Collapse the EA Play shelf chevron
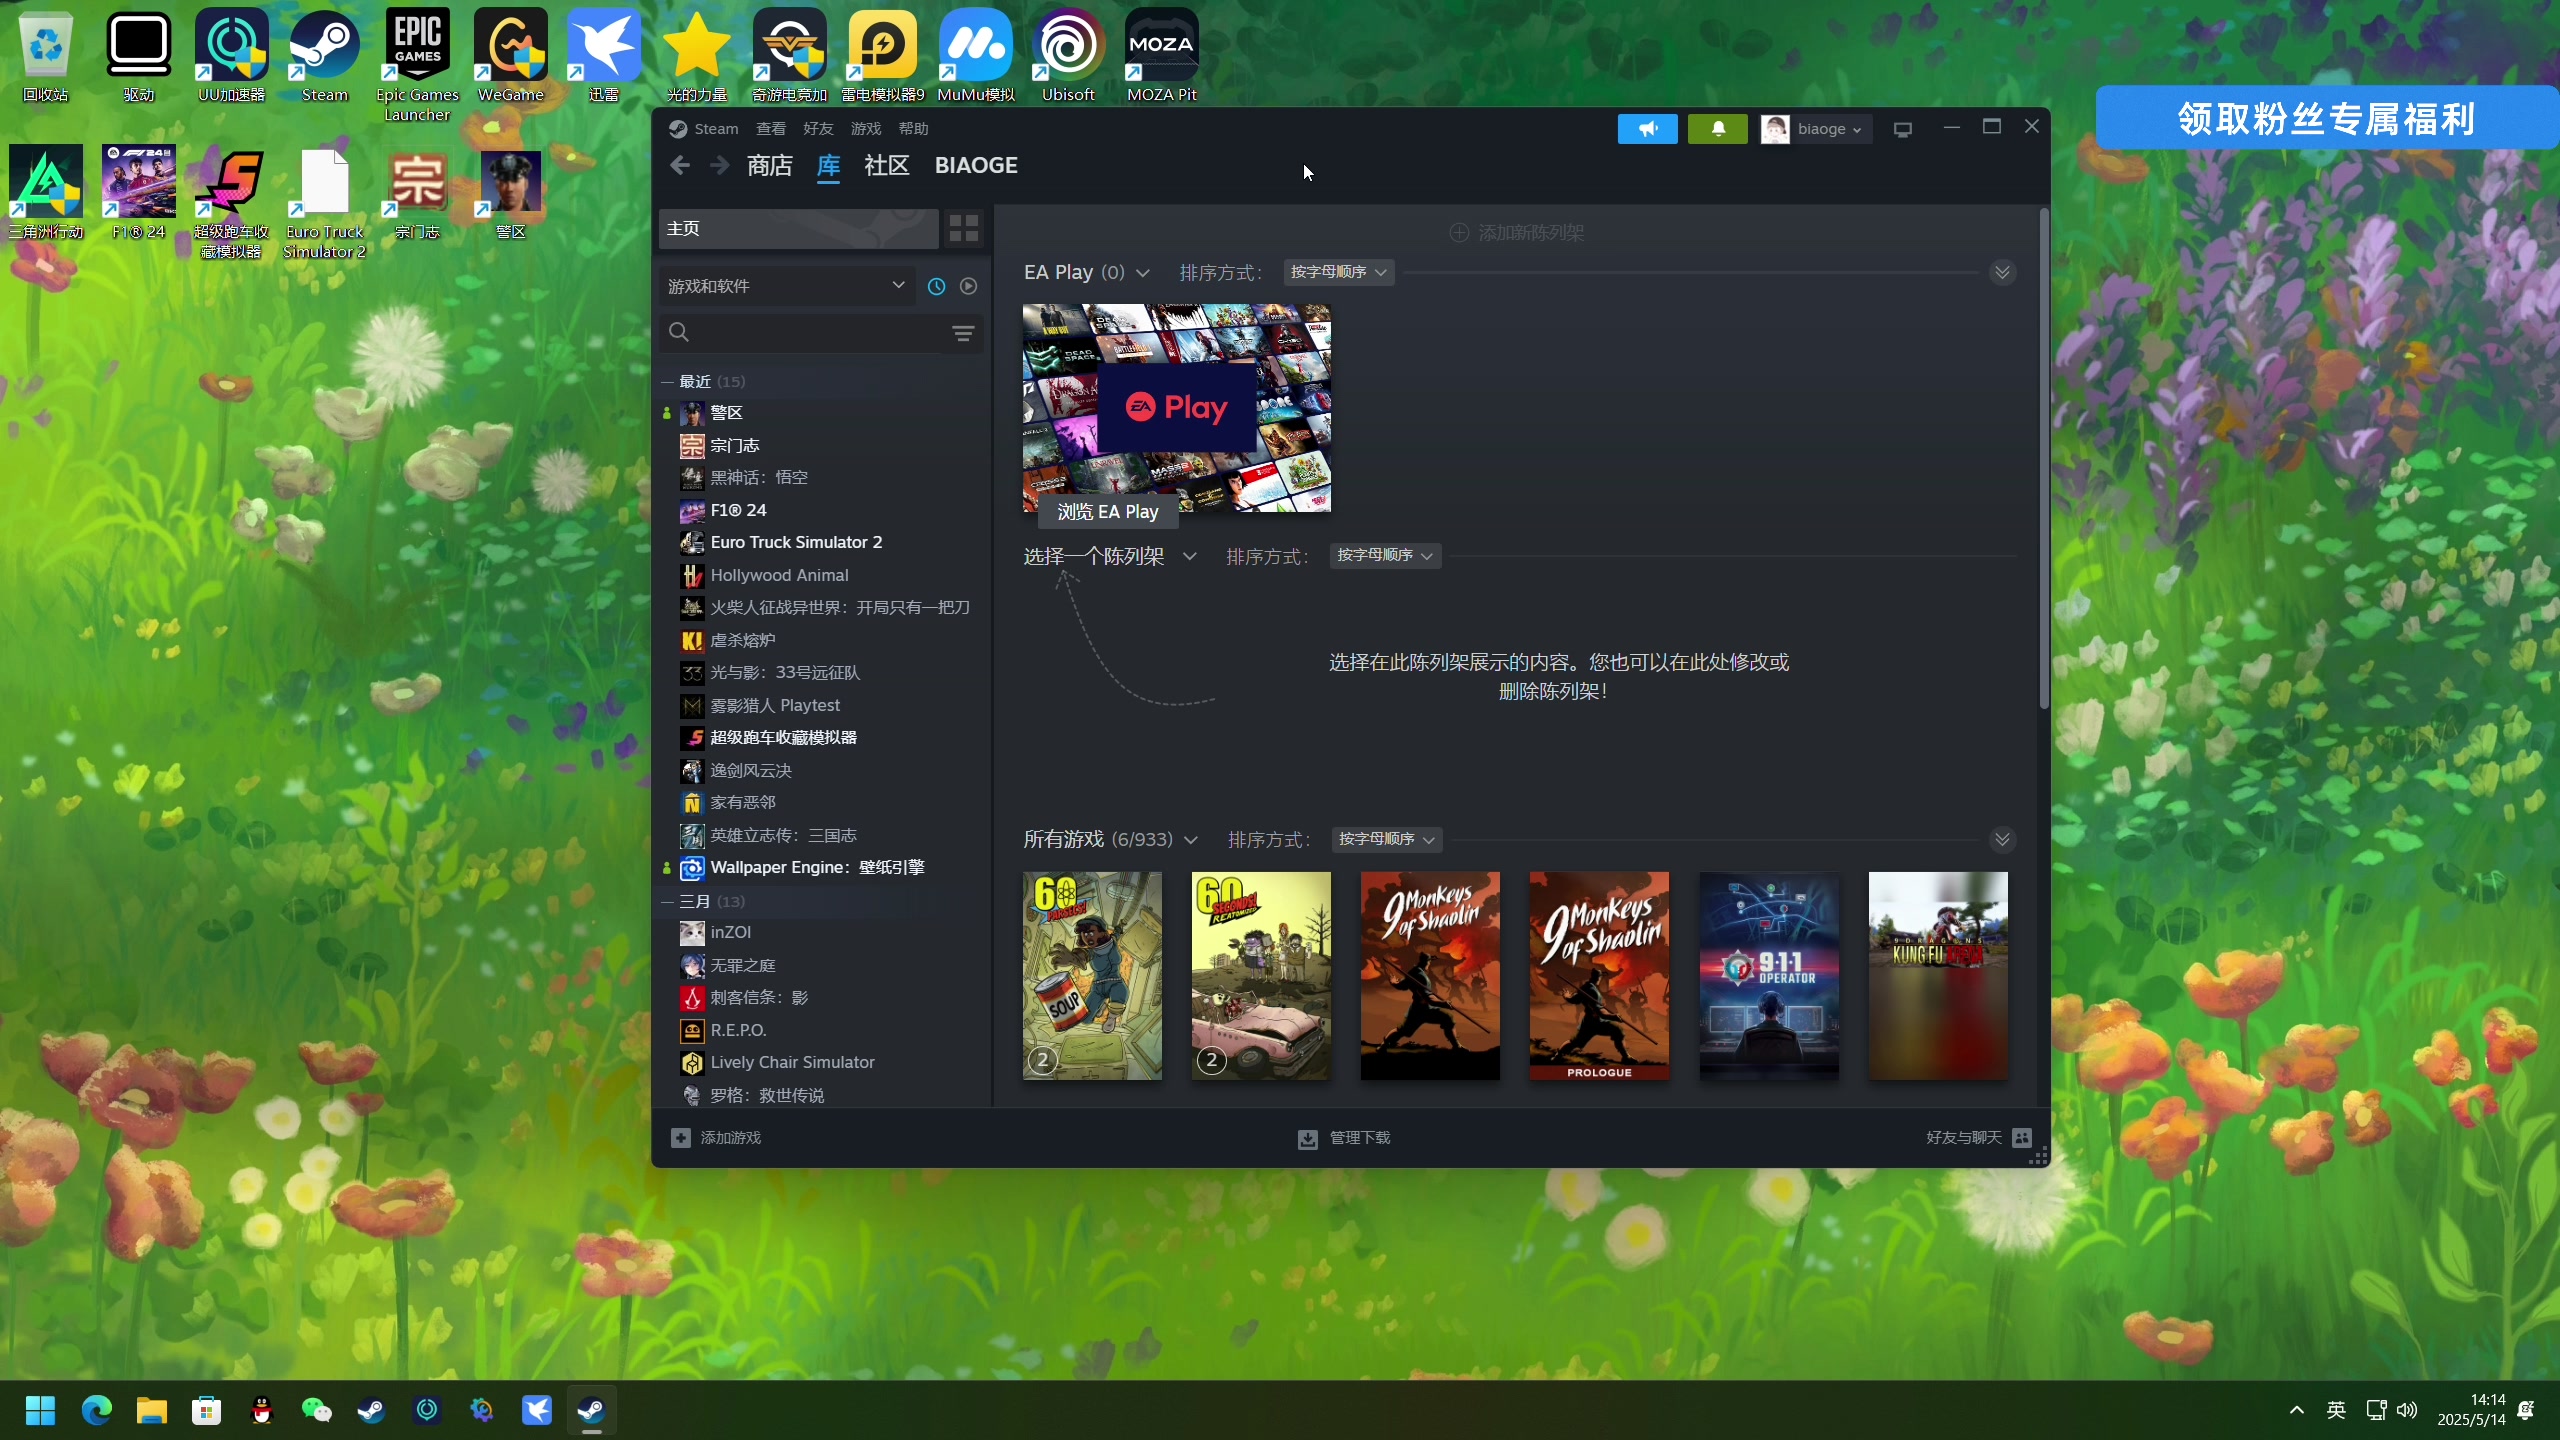Screen dimensions: 2560x1440 (x=2002, y=272)
